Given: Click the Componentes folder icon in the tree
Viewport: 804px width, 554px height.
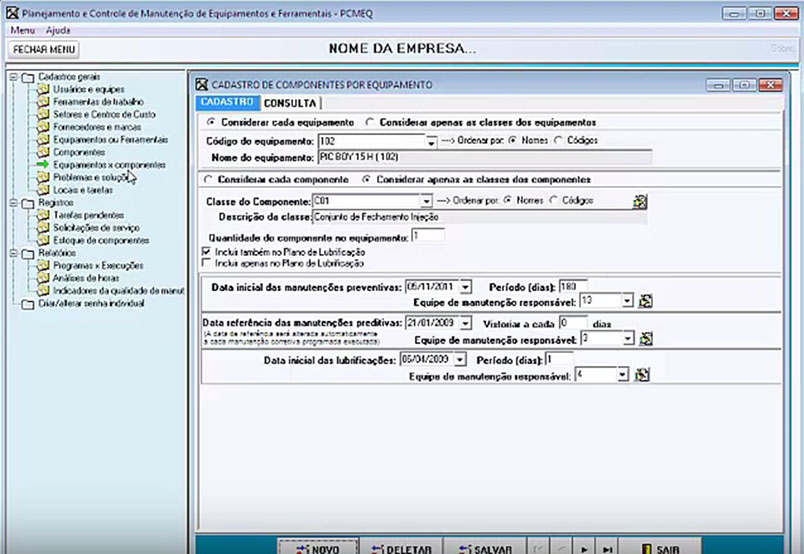Looking at the screenshot, I should pyautogui.click(x=43, y=152).
